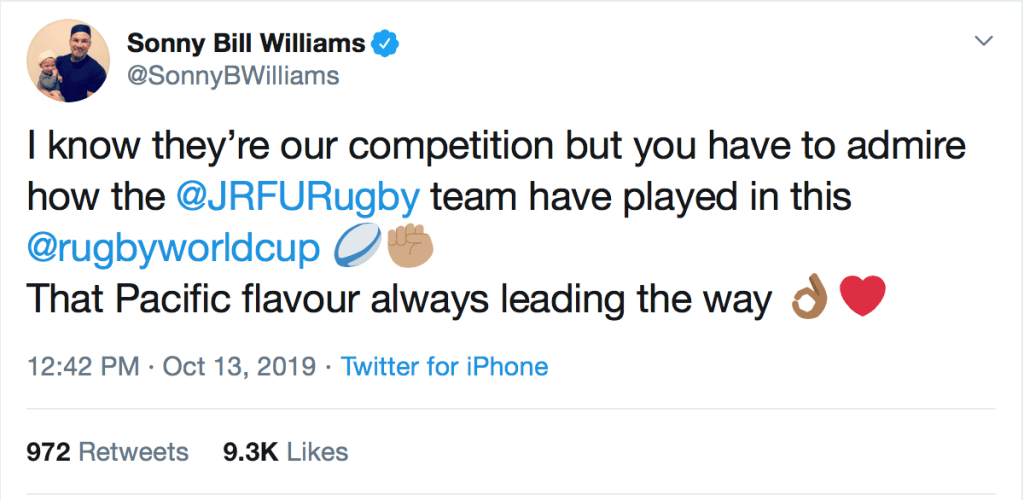Open the @SonnyBWilliams handle link
The width and height of the screenshot is (1024, 500).
coord(233,76)
